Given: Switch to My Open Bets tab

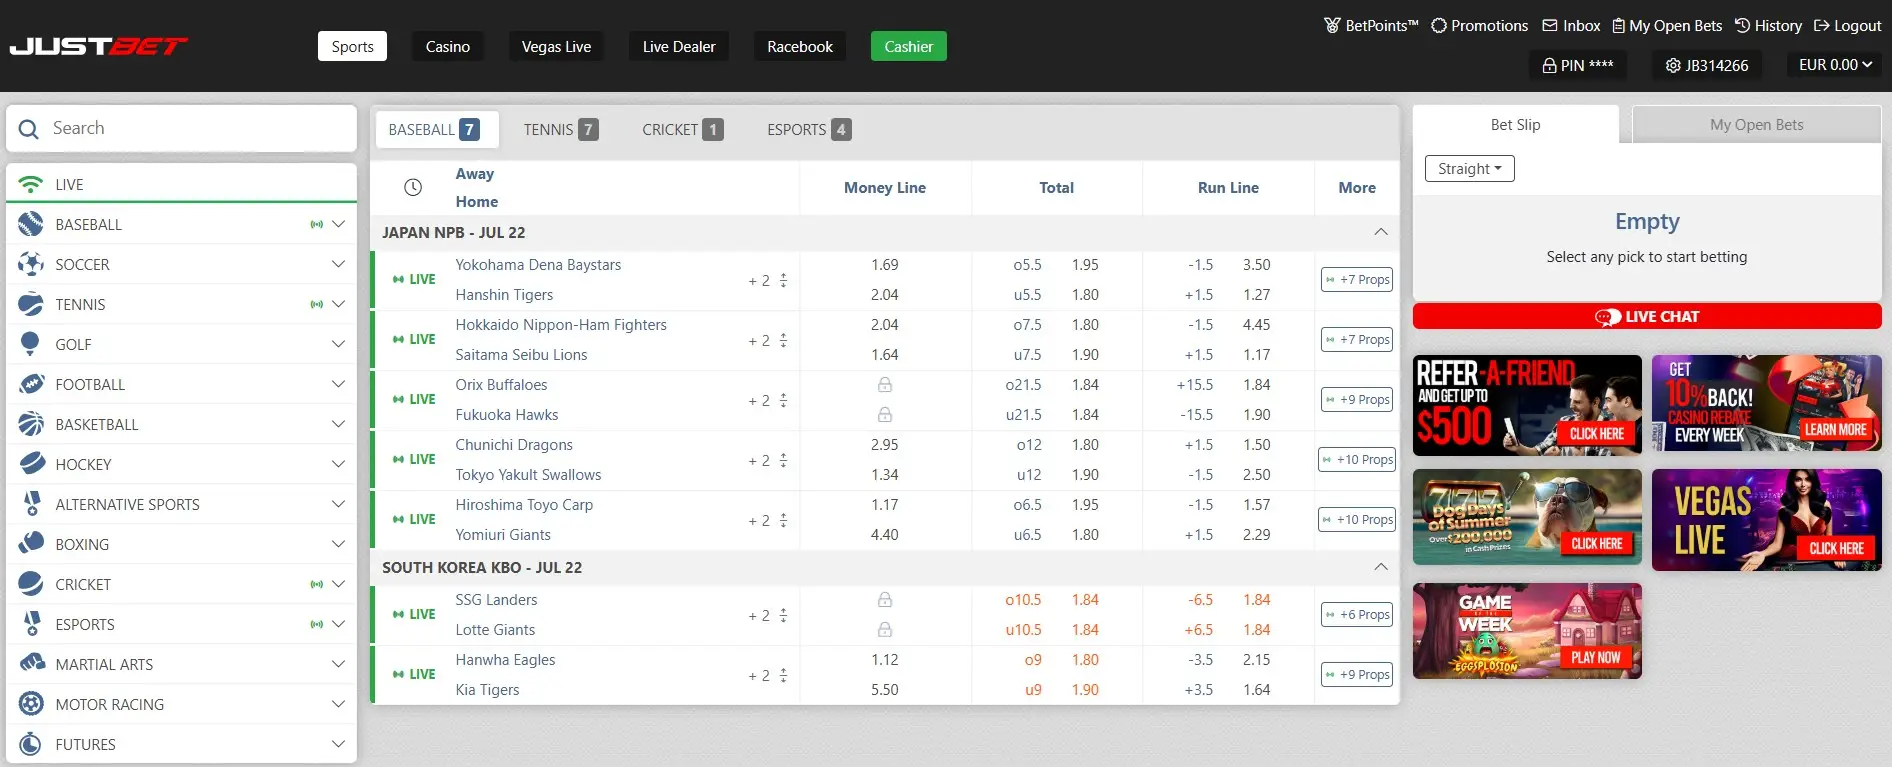Looking at the screenshot, I should (1756, 125).
